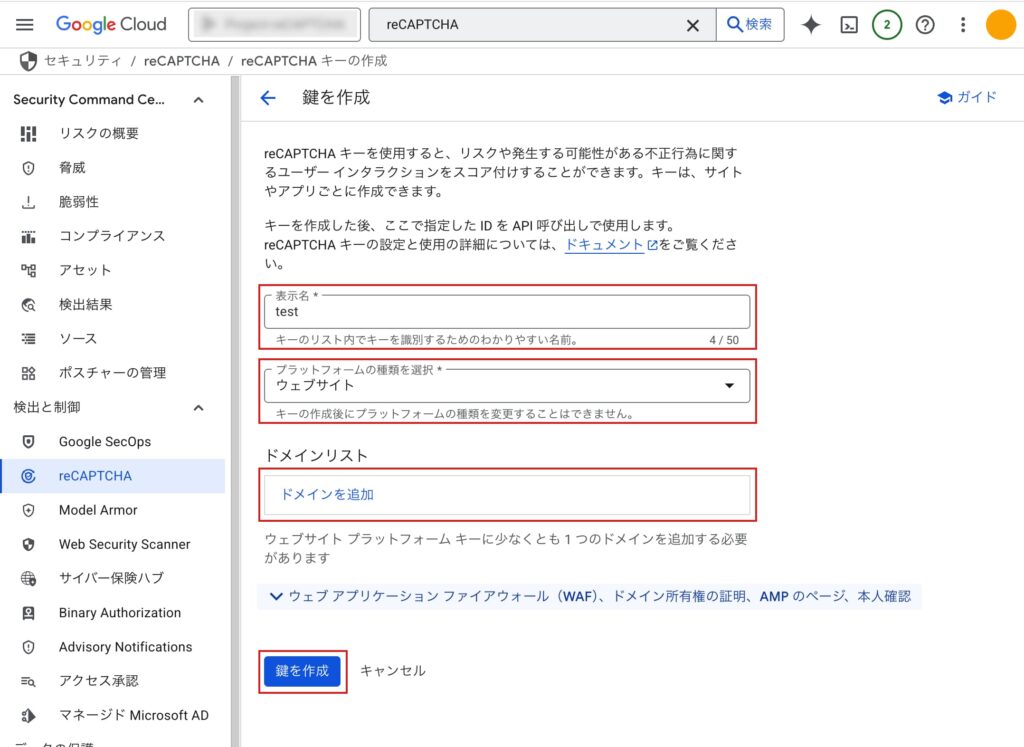Viewport: 1024px width, 747px height.
Task: Click the リスクの概要 dashboard icon
Action: pyautogui.click(x=28, y=134)
